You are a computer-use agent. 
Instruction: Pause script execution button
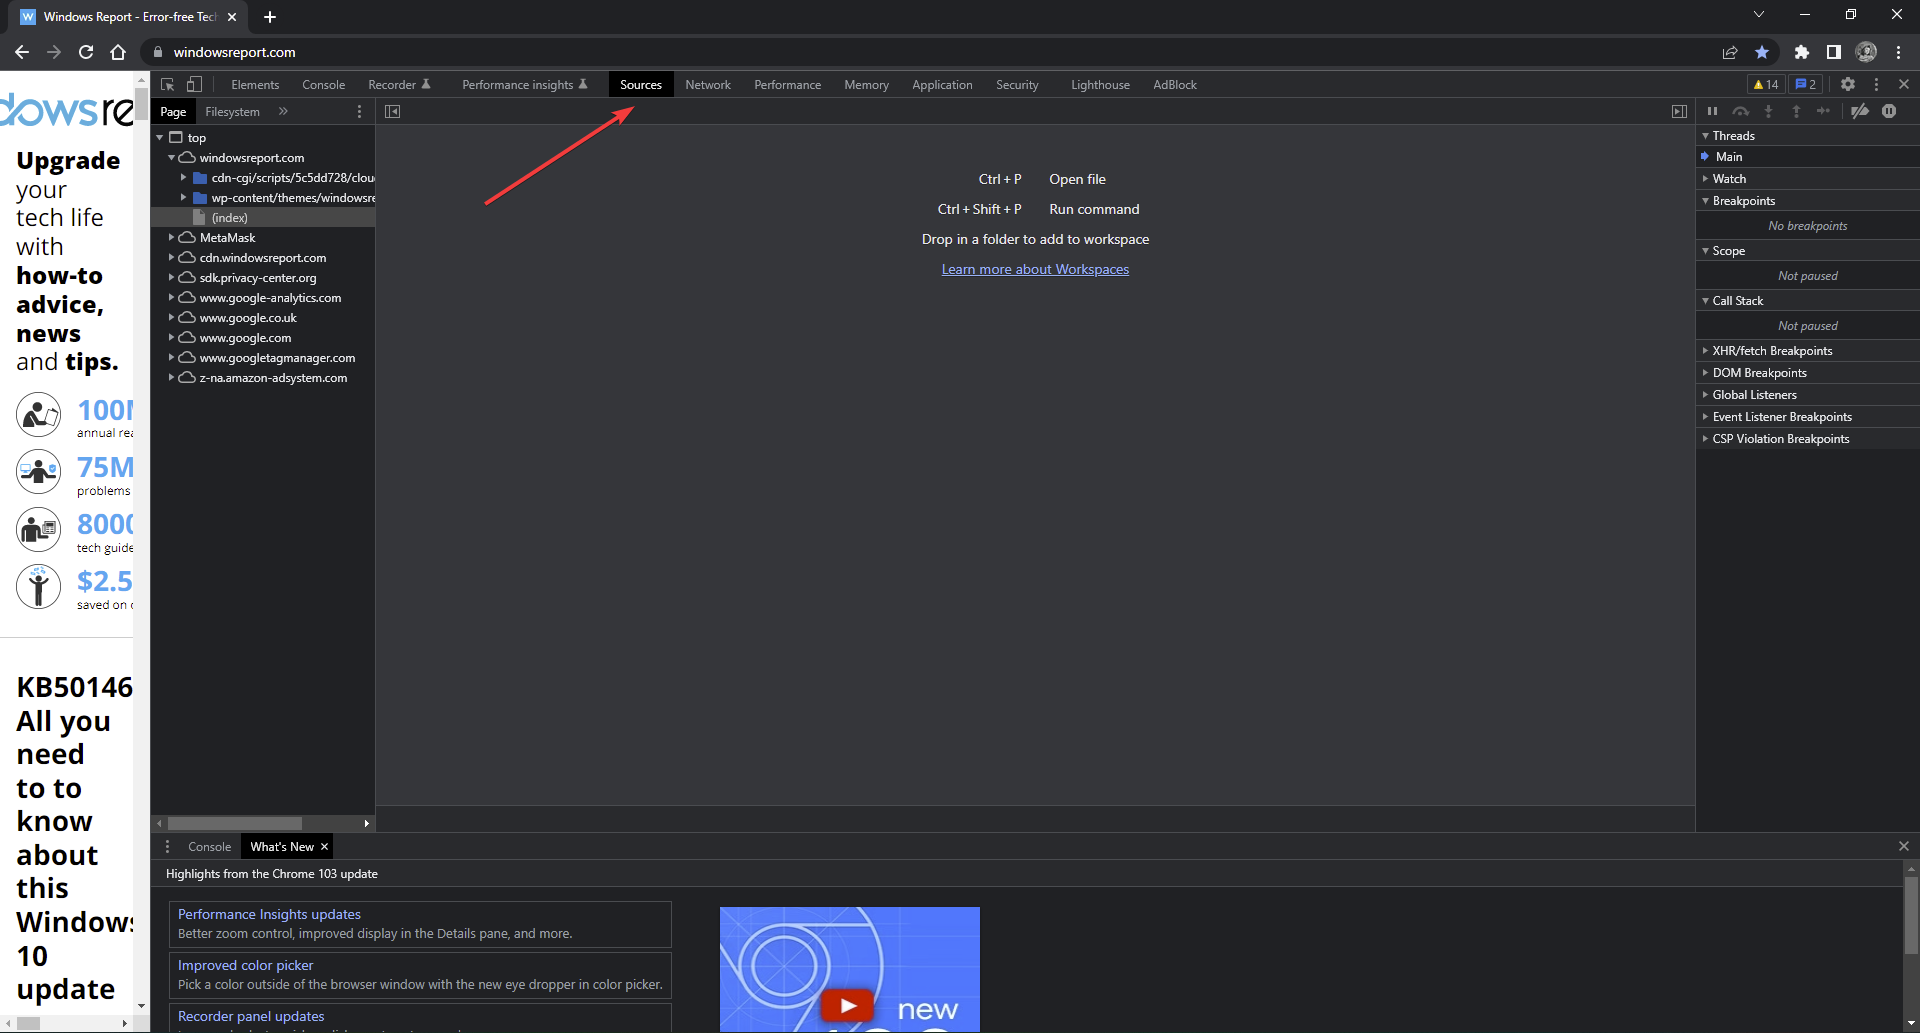pyautogui.click(x=1712, y=112)
